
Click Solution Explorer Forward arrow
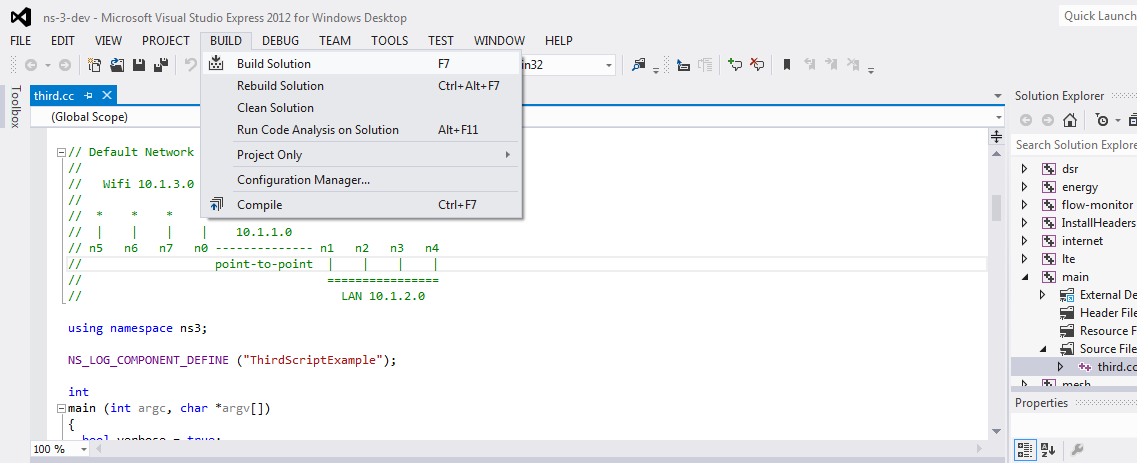click(x=1048, y=120)
